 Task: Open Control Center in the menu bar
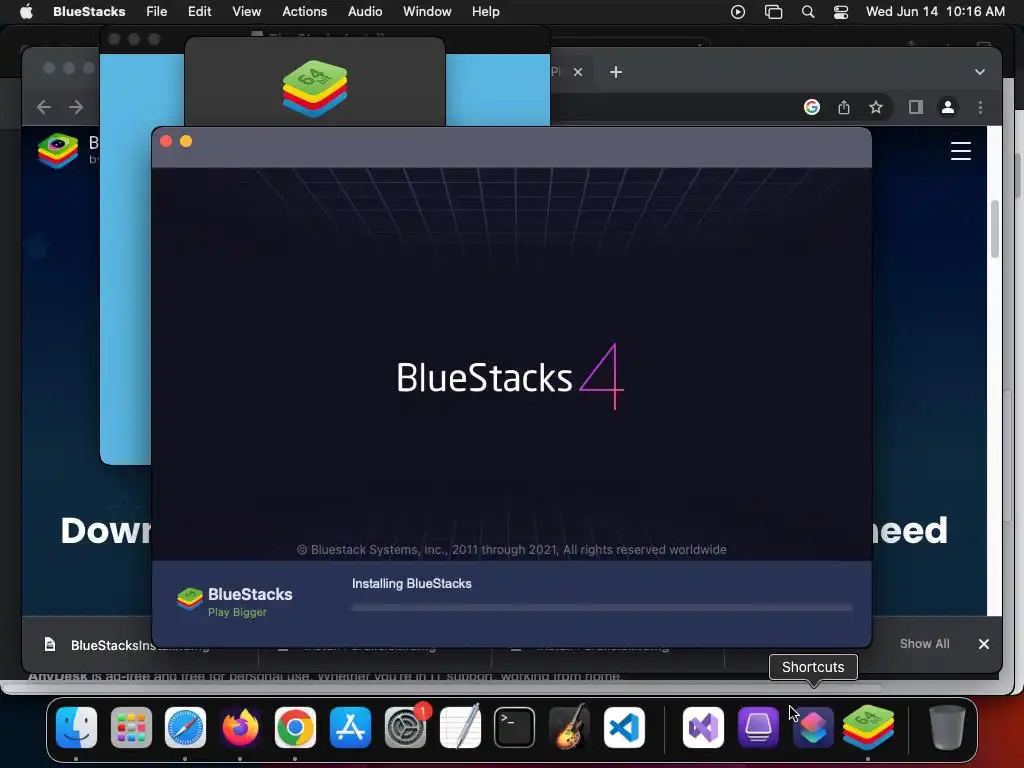click(x=841, y=12)
